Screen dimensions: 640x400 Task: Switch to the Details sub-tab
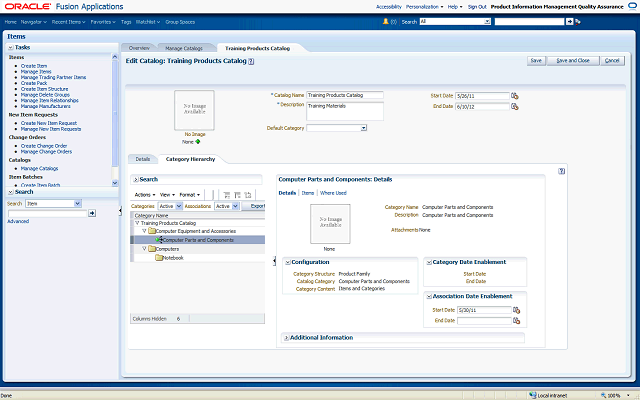point(143,159)
